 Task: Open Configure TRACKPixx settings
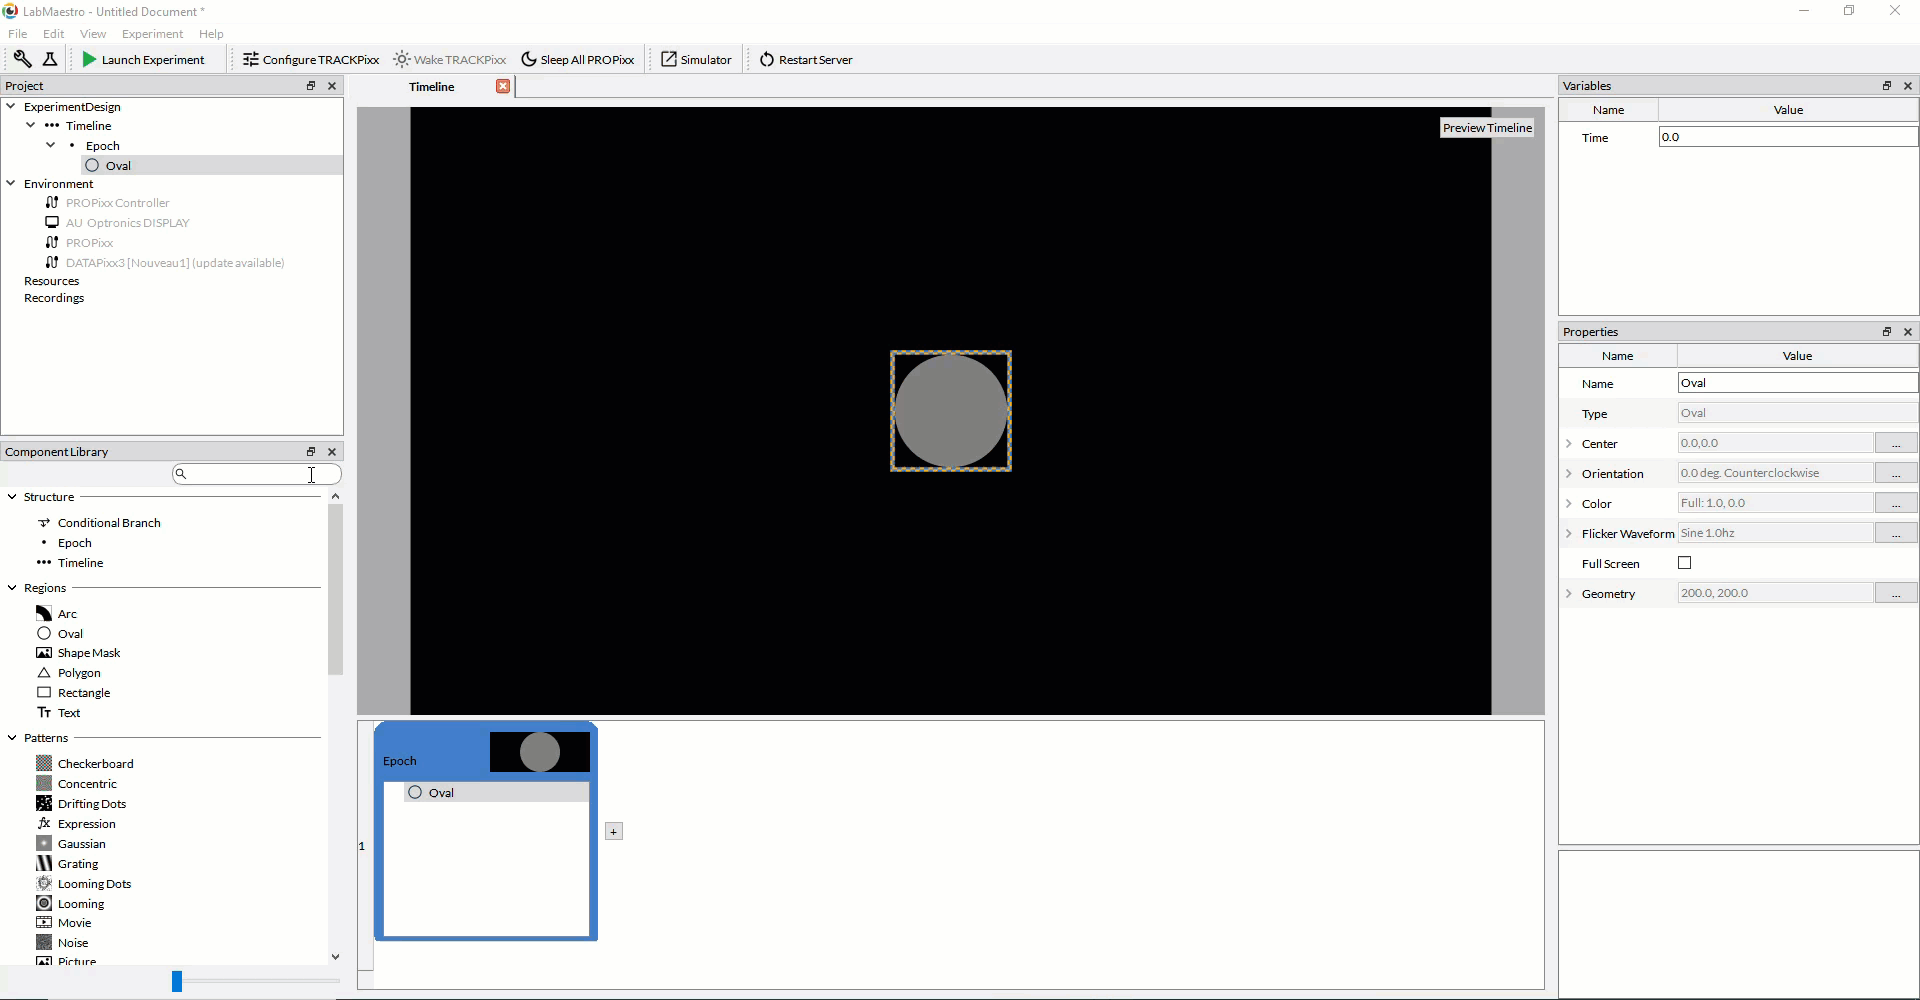310,60
